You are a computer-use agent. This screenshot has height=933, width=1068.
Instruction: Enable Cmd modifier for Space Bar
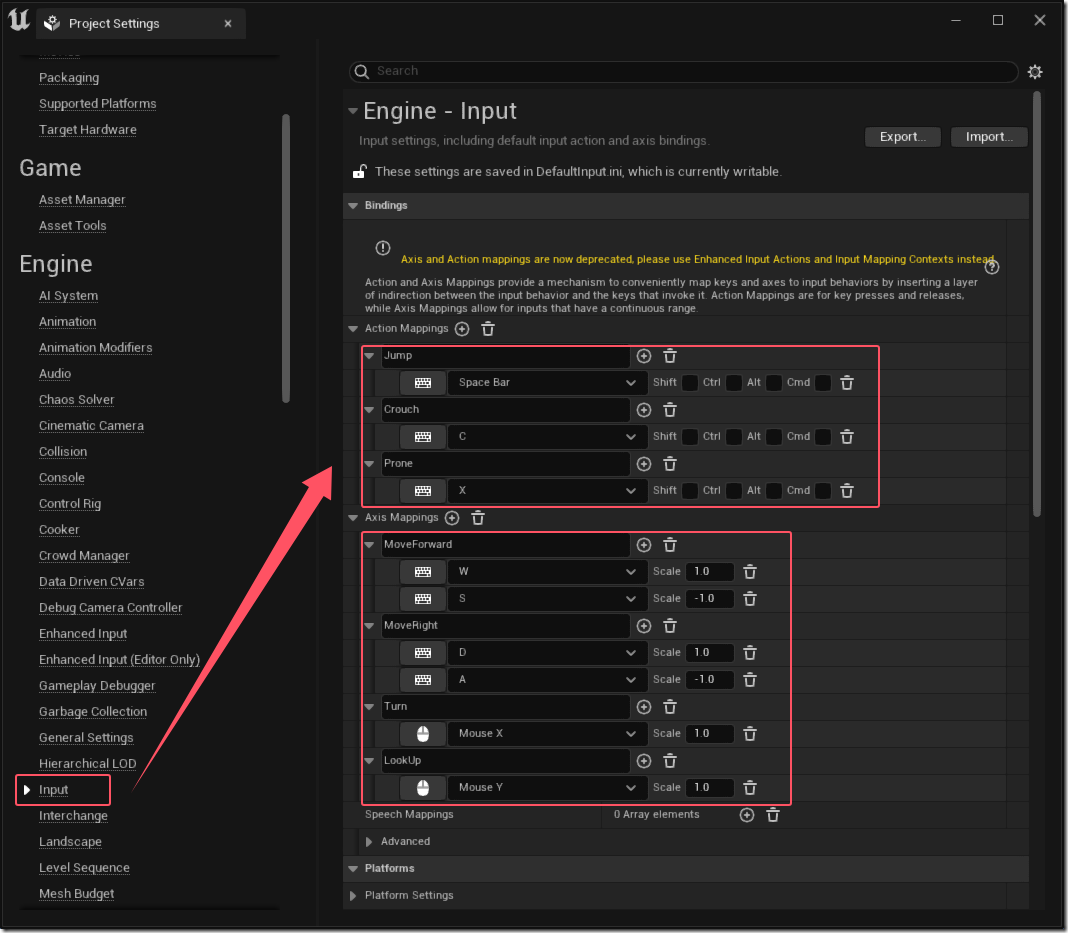pos(823,383)
